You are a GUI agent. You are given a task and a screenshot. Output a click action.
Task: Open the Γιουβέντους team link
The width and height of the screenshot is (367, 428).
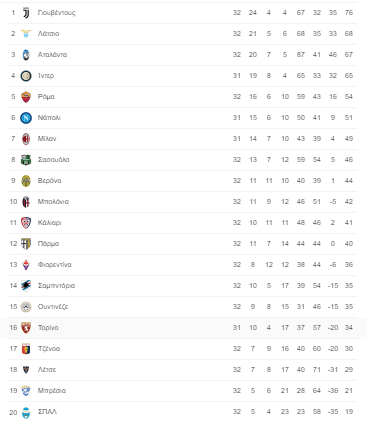pyautogui.click(x=56, y=13)
